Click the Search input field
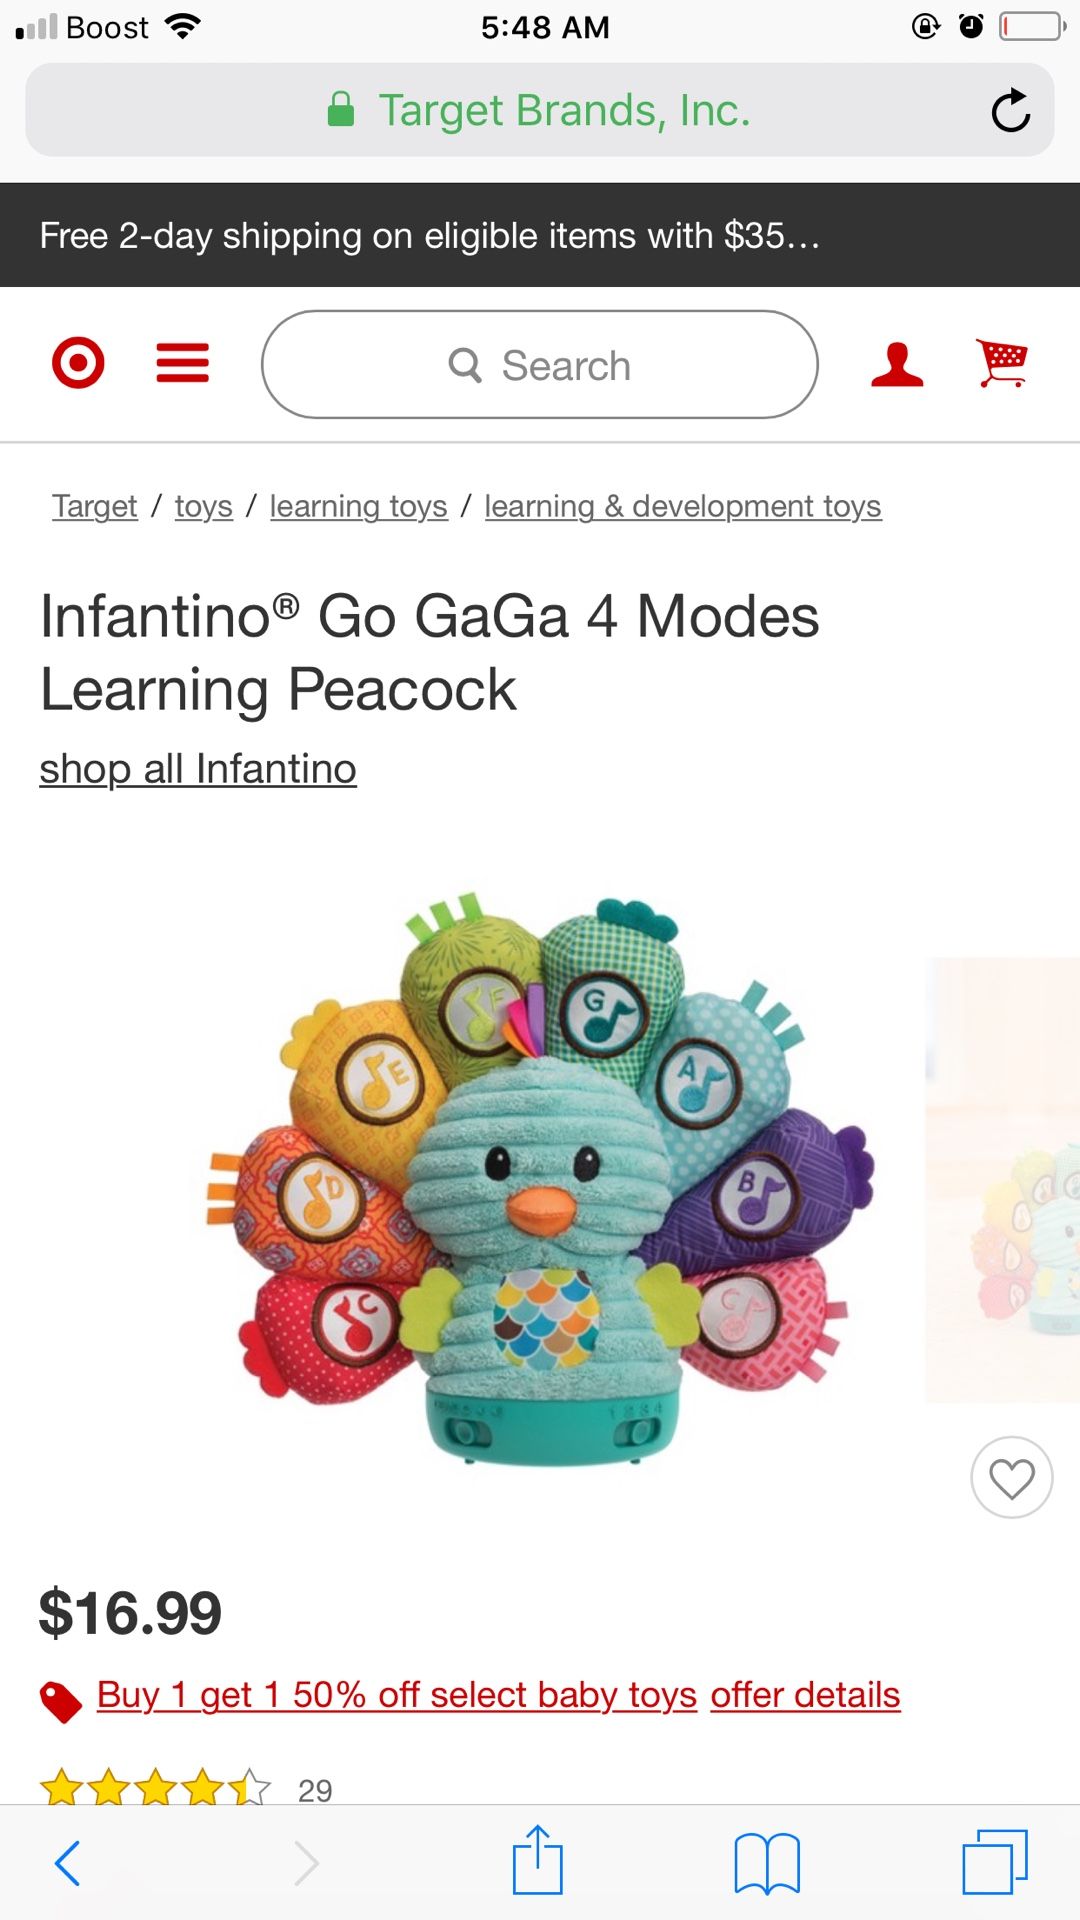 click(x=540, y=365)
